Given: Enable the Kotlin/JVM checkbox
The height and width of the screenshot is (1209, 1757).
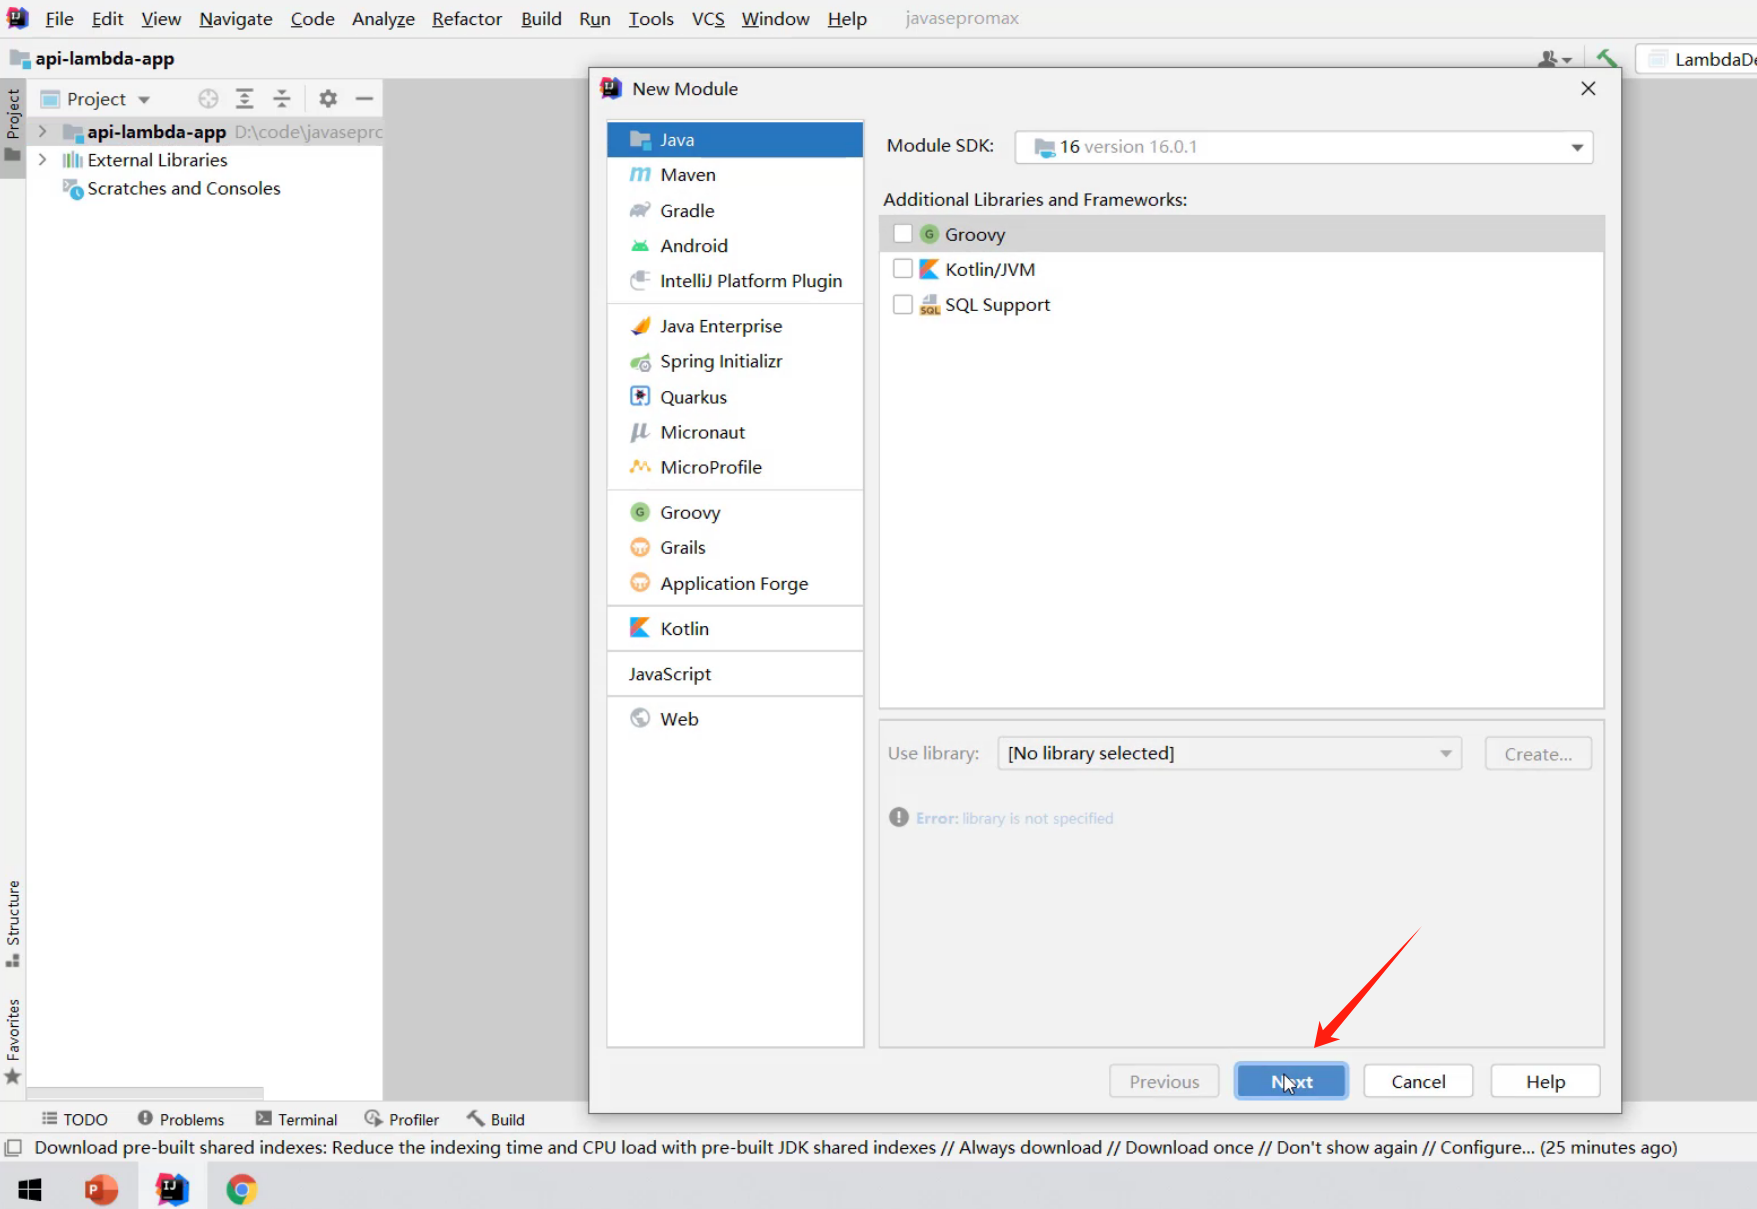Looking at the screenshot, I should tap(903, 269).
